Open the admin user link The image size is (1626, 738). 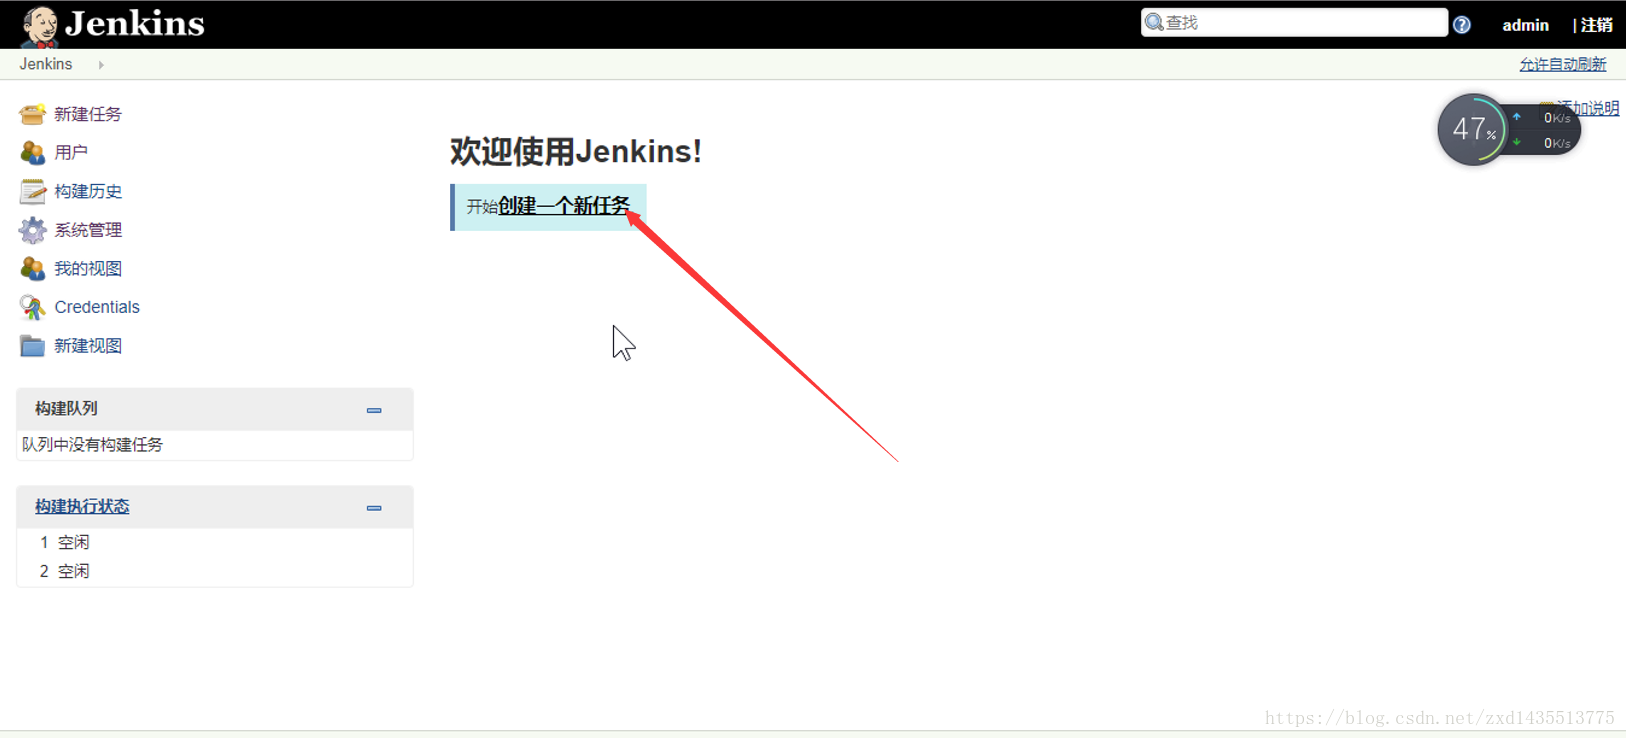(x=1525, y=25)
